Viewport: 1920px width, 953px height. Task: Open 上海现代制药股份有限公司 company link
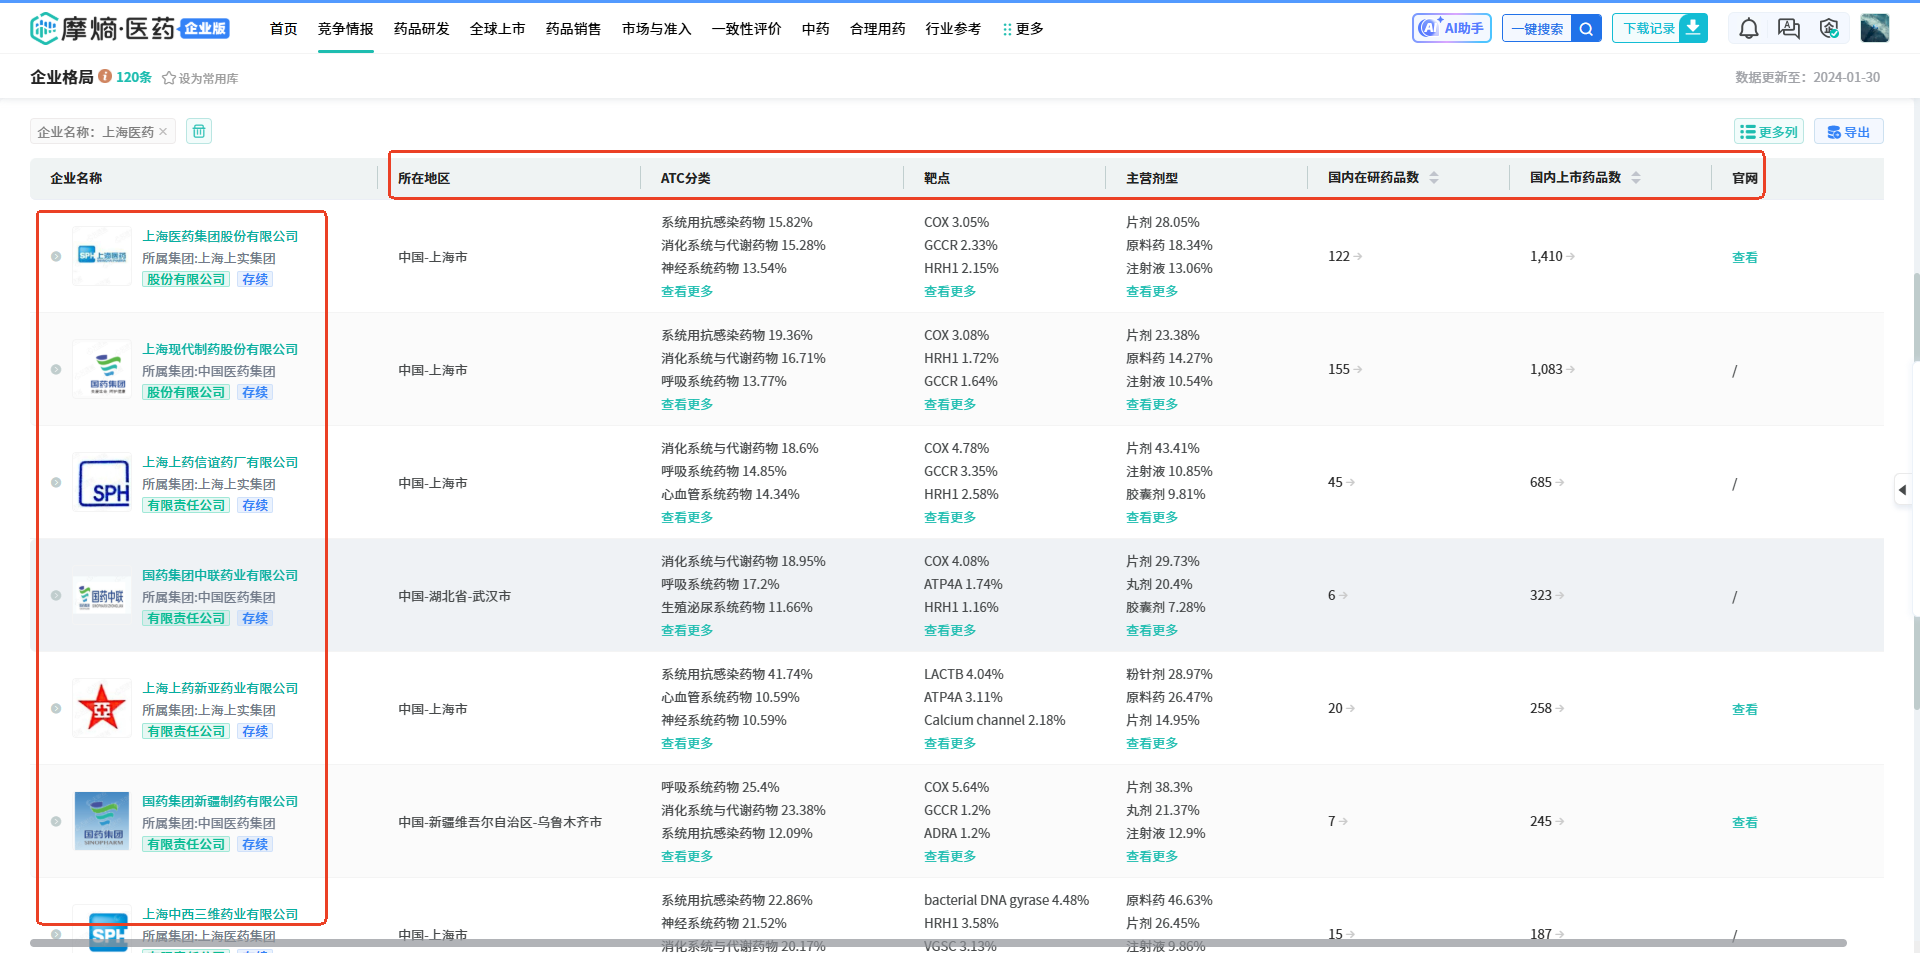[220, 349]
